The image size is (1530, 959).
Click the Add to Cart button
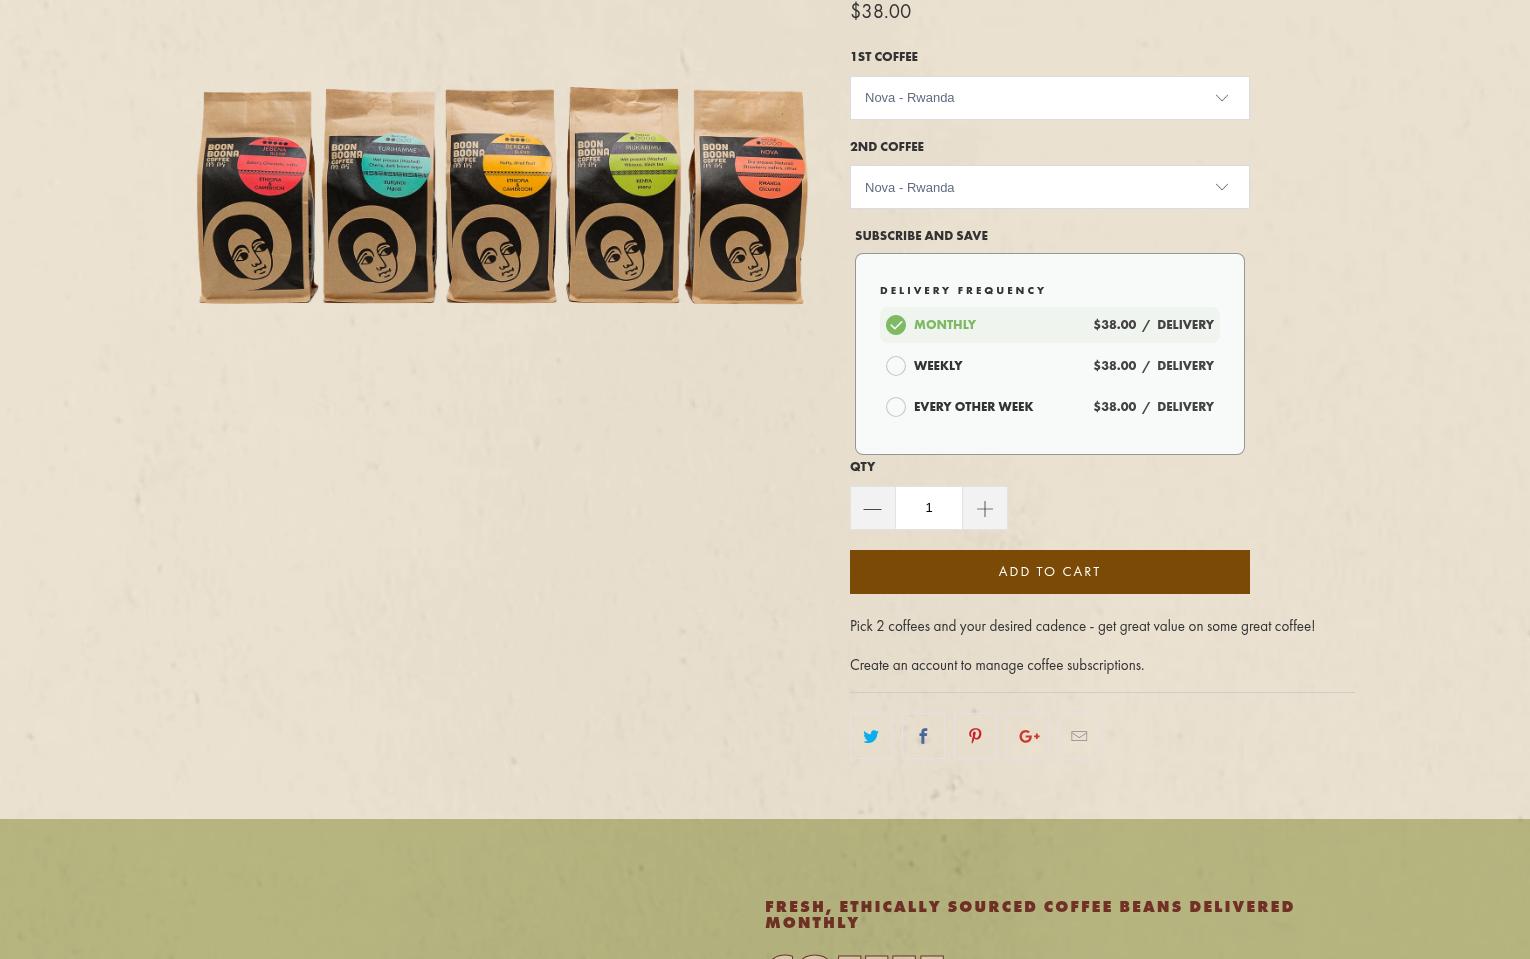click(x=1049, y=572)
